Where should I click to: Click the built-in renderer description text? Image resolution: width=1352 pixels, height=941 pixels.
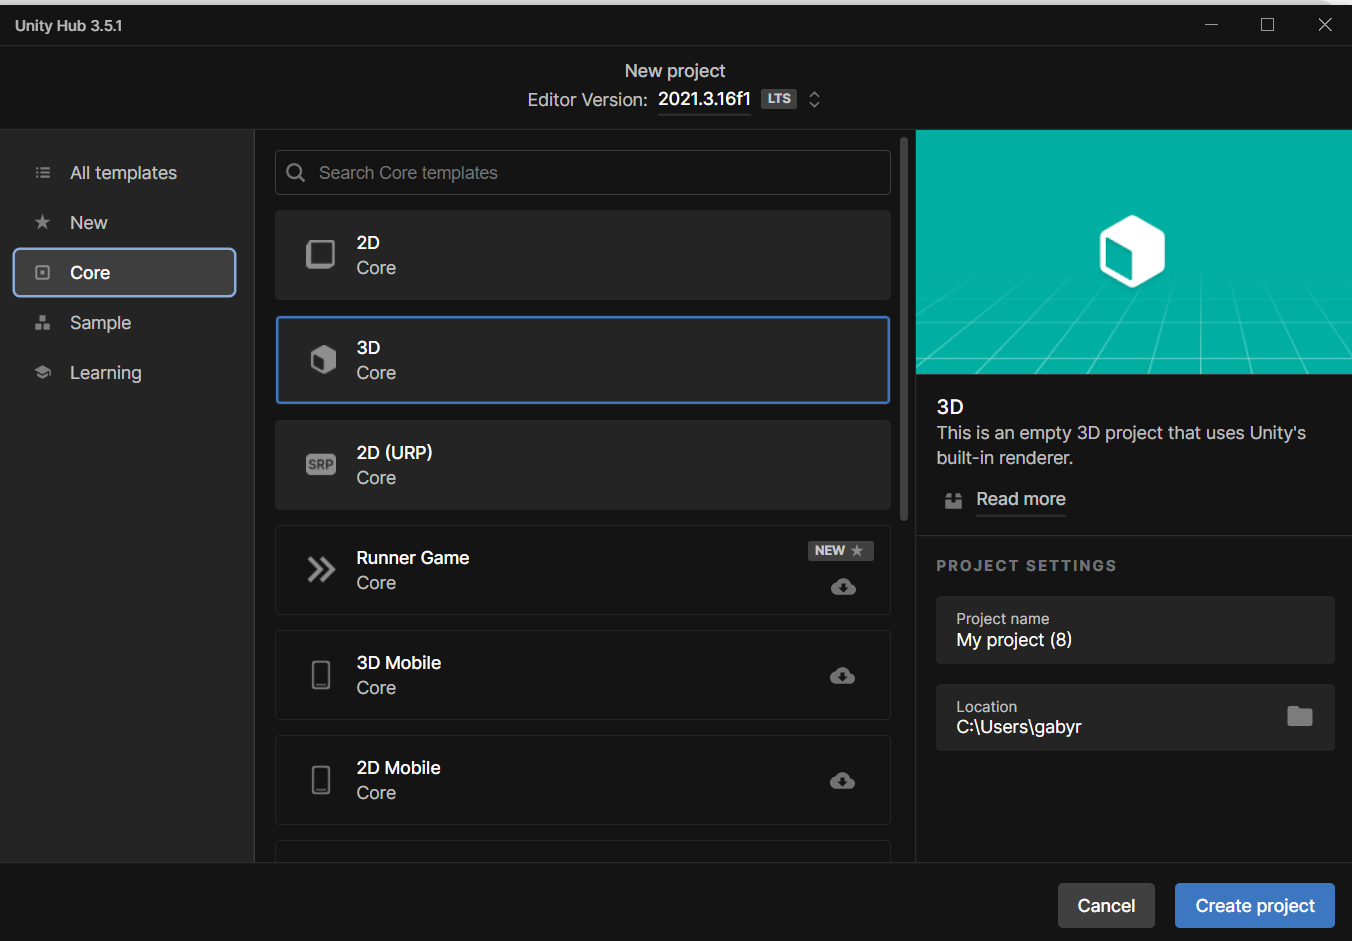pos(1121,445)
